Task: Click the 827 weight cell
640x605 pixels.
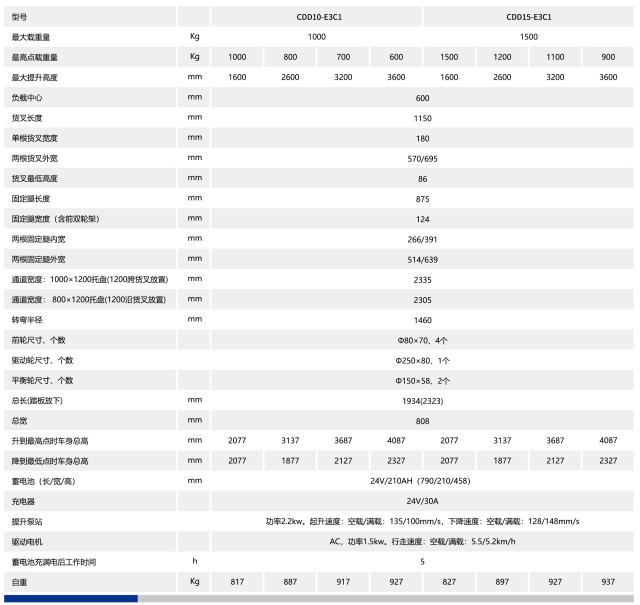Action: [x=449, y=582]
